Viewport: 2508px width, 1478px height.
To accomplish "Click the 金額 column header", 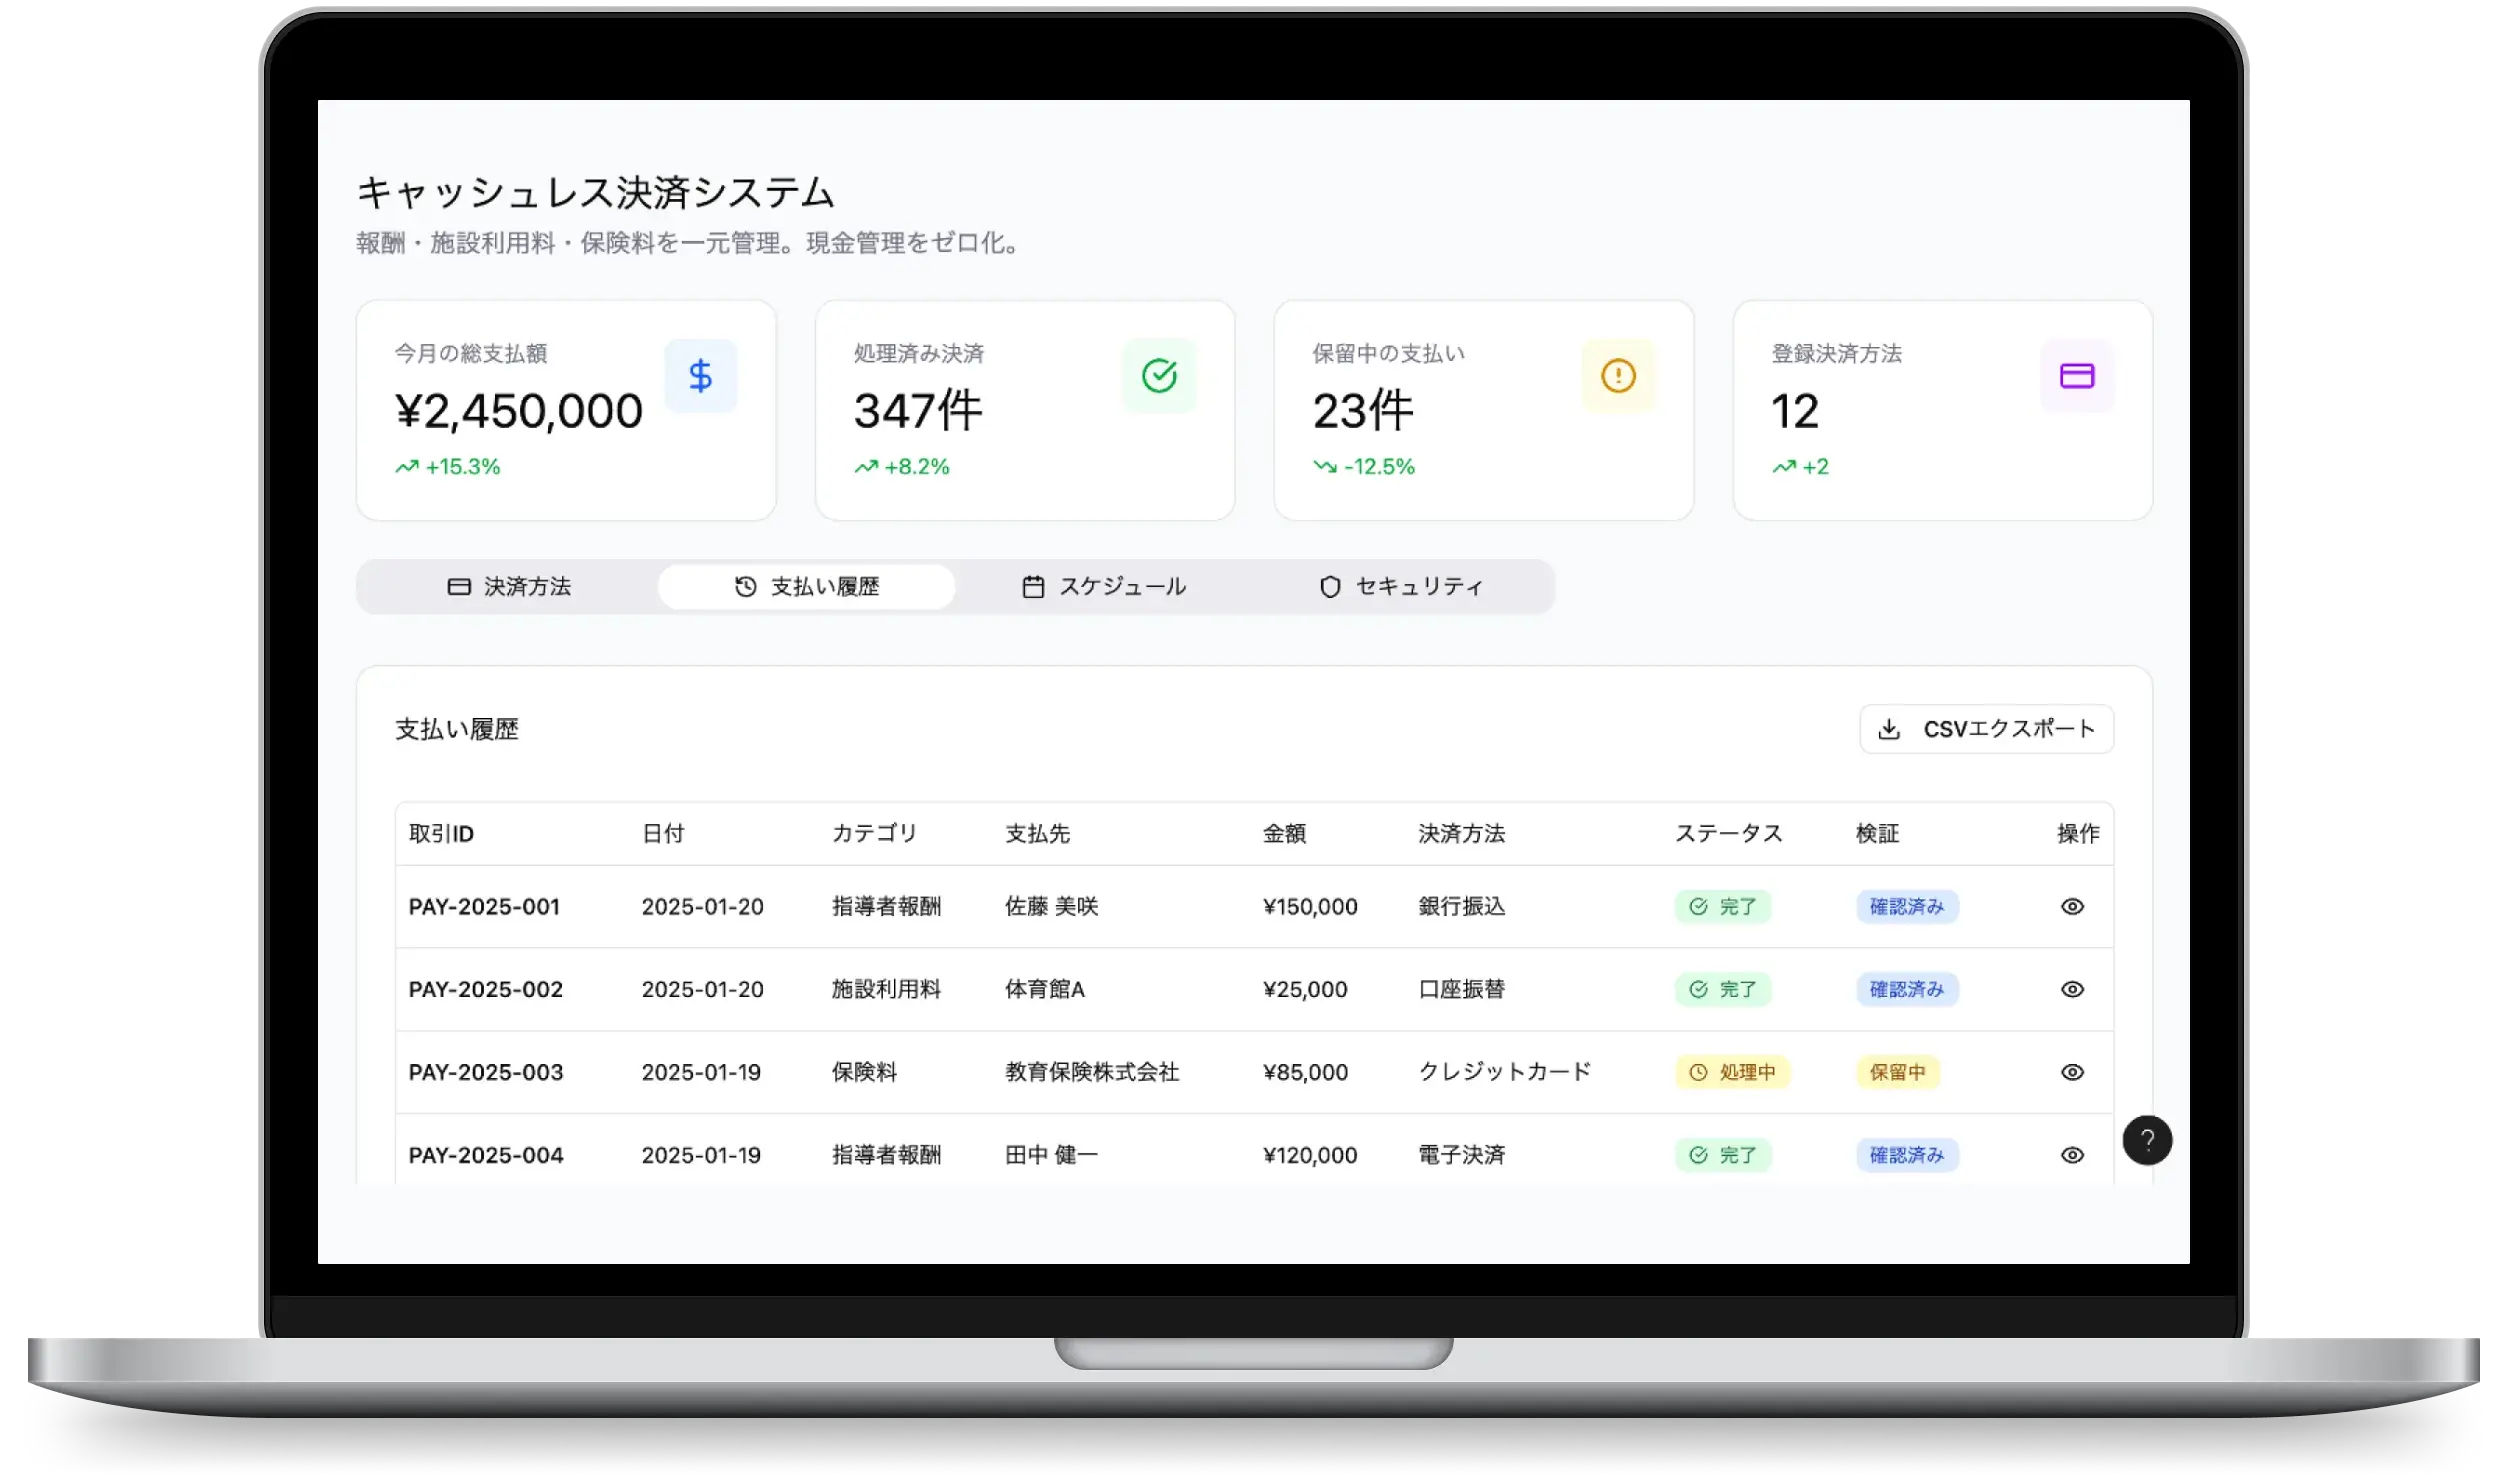I will coord(1284,834).
